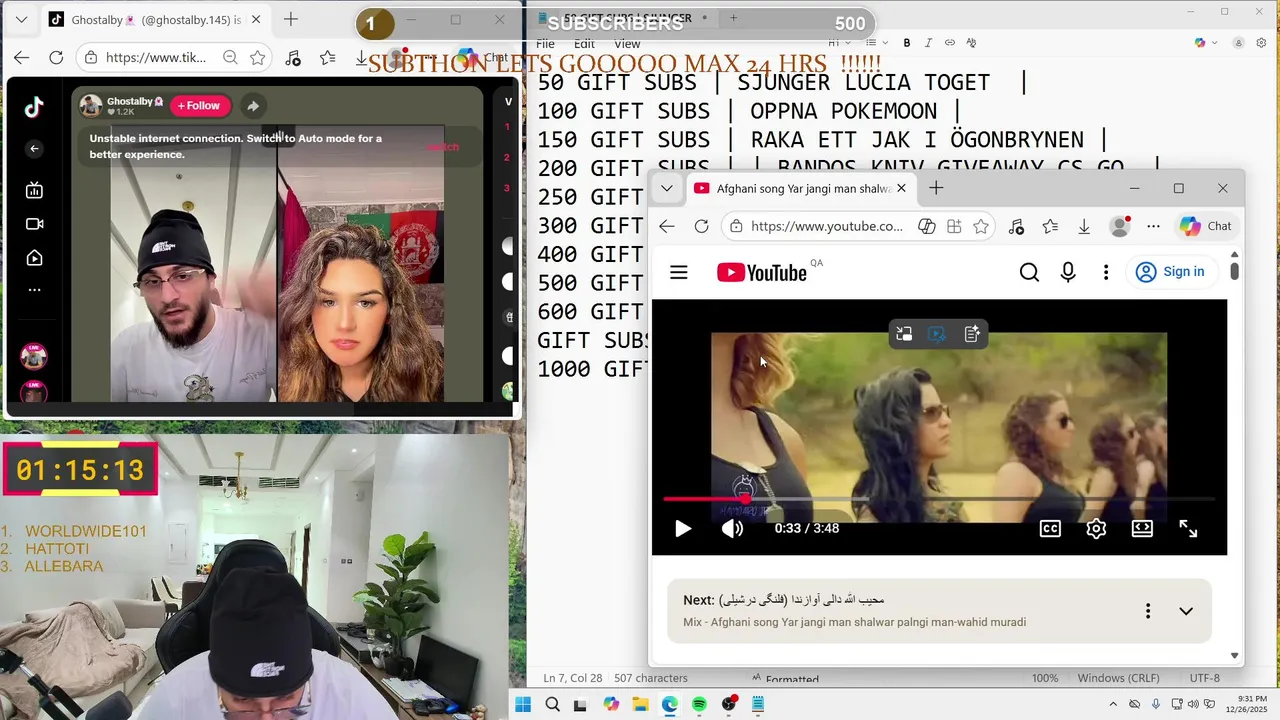Open first LIVE avatar in TikTok sidebar
Viewport: 1280px width, 720px height.
34,356
